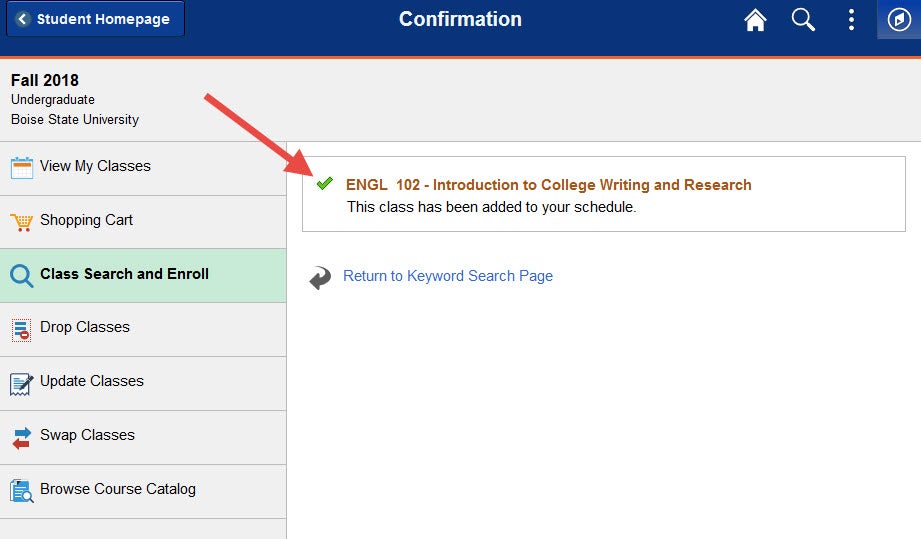Open View My Classes
Image resolution: width=921 pixels, height=539 pixels.
point(143,169)
